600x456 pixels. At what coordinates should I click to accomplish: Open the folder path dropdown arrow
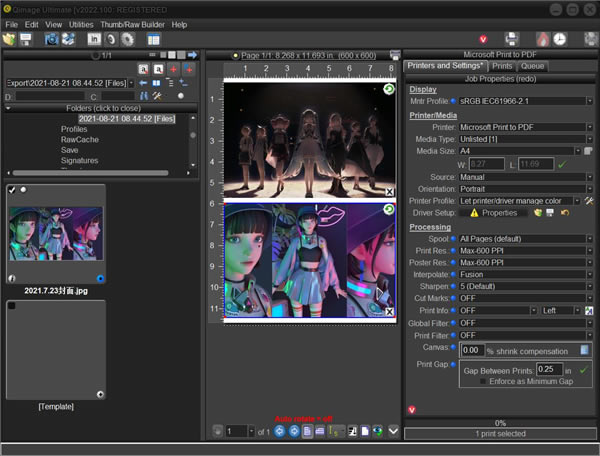131,83
